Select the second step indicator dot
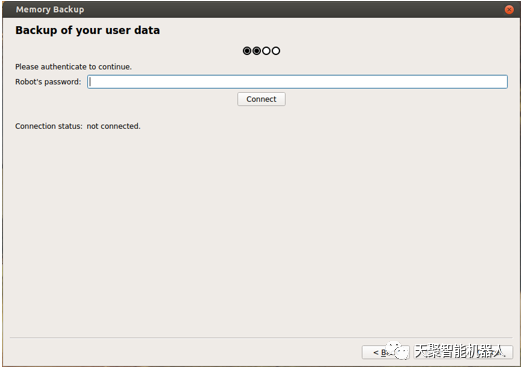This screenshot has height=375, width=522. tap(256, 51)
